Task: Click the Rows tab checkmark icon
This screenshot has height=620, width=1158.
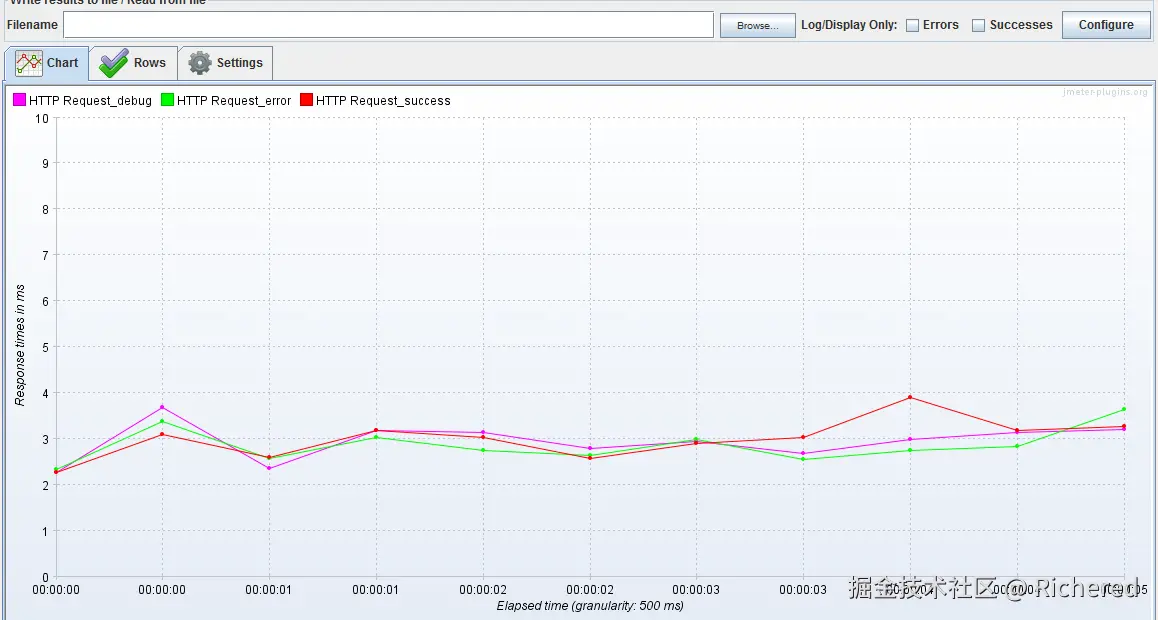Action: (x=114, y=63)
